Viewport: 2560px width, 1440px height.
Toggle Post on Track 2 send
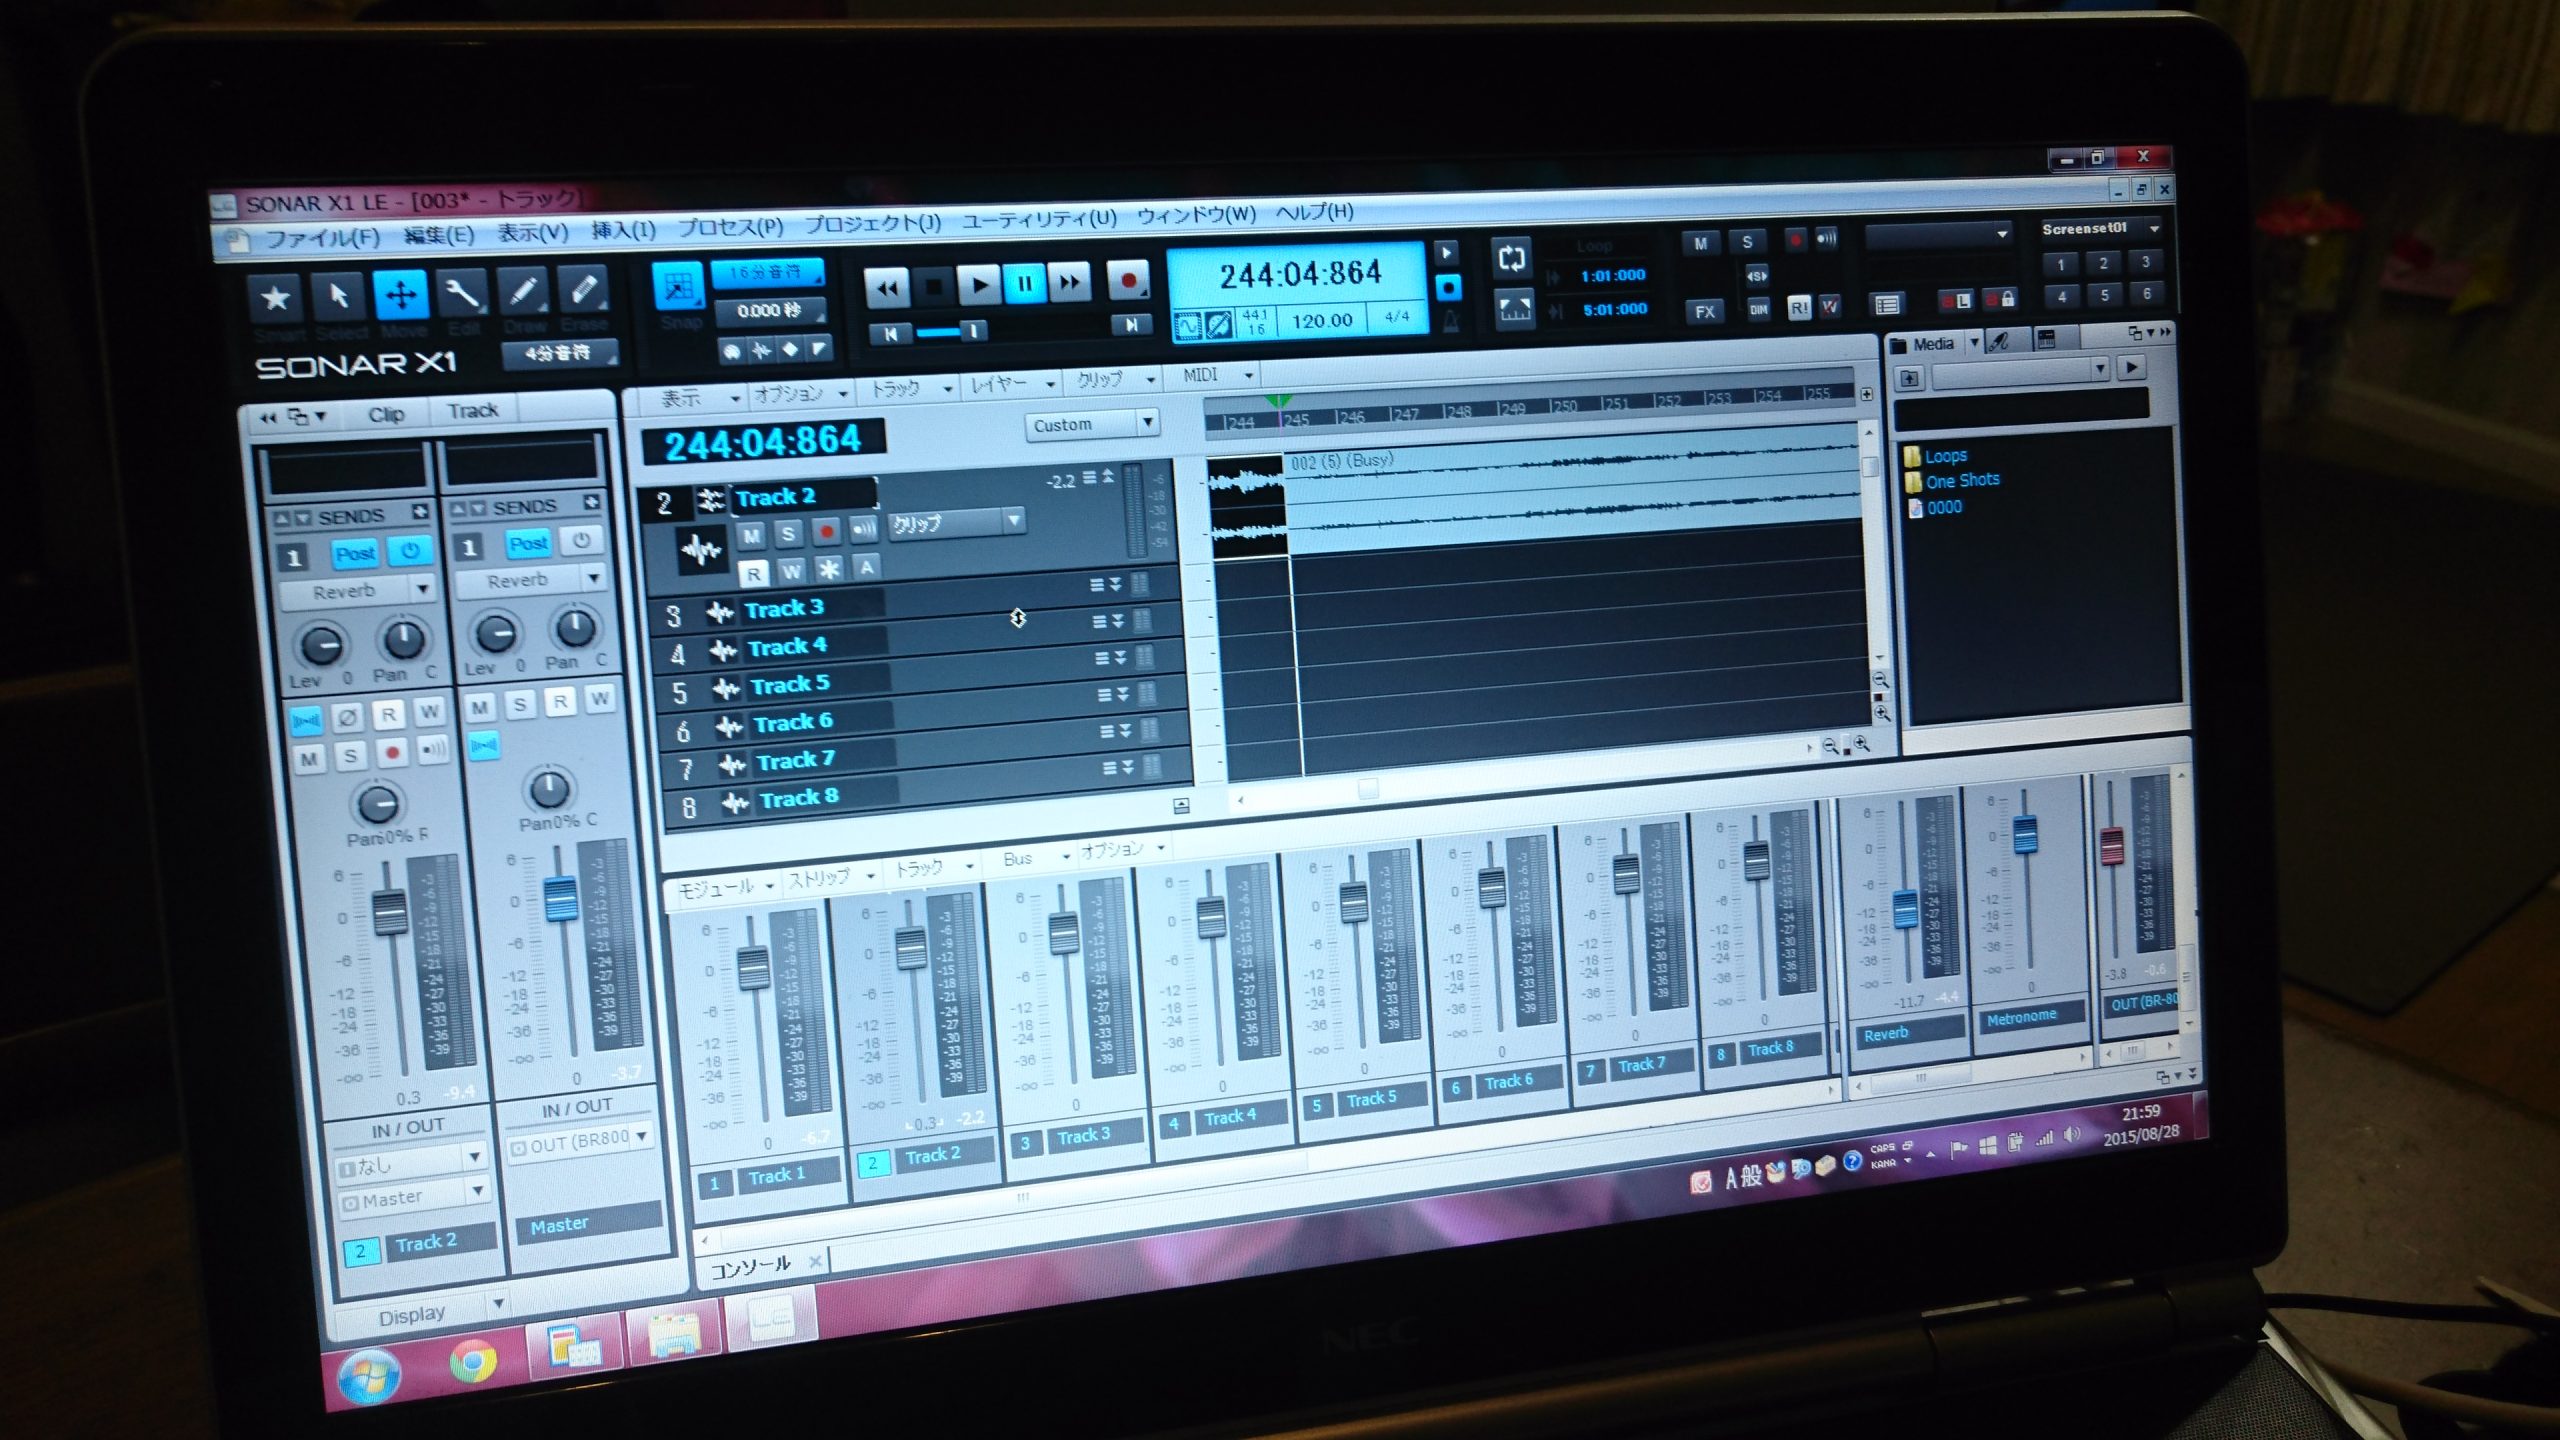[355, 553]
